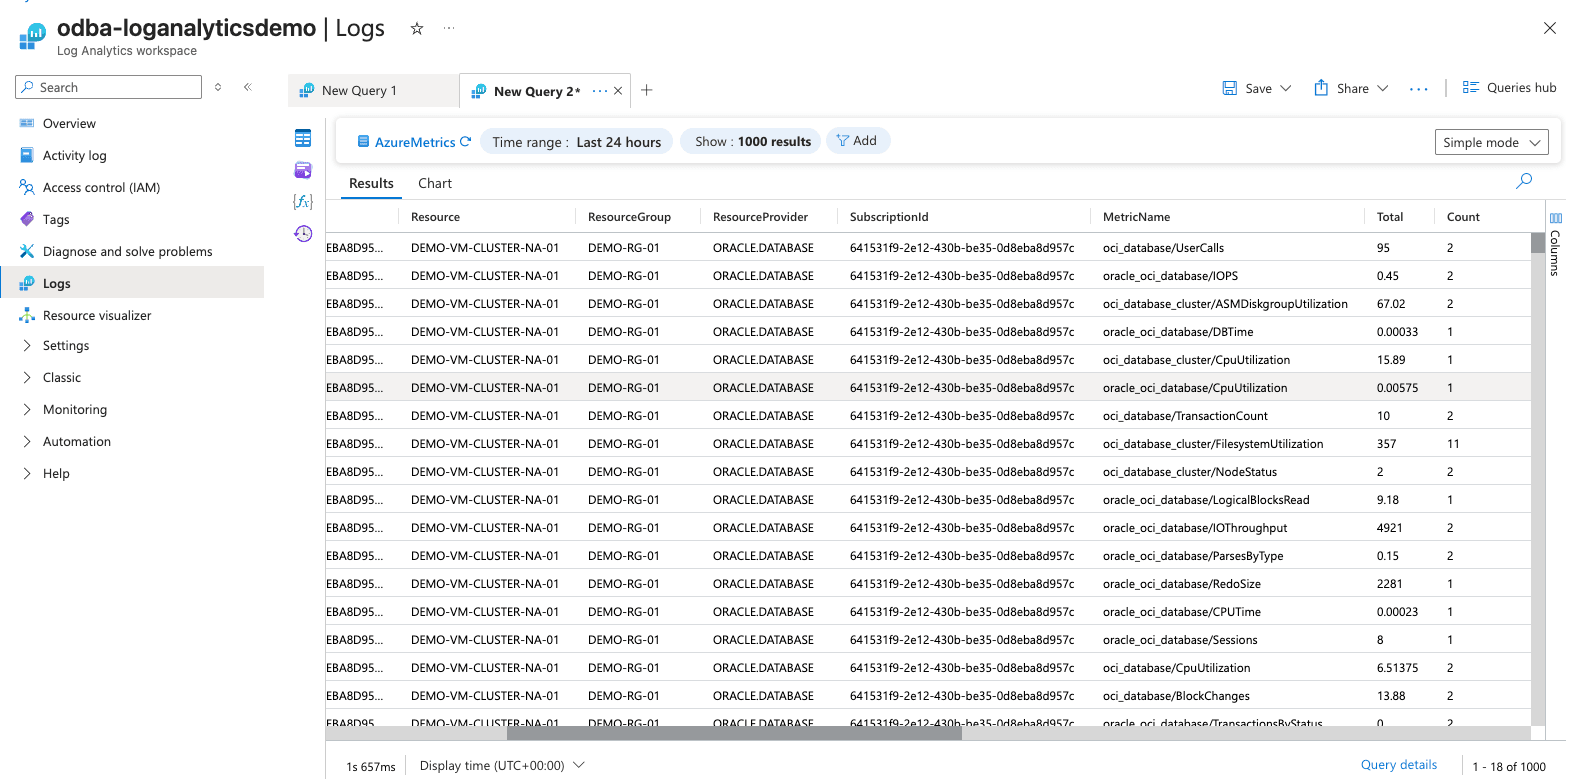Open the Share dropdown
This screenshot has height=779, width=1575.
[1351, 88]
